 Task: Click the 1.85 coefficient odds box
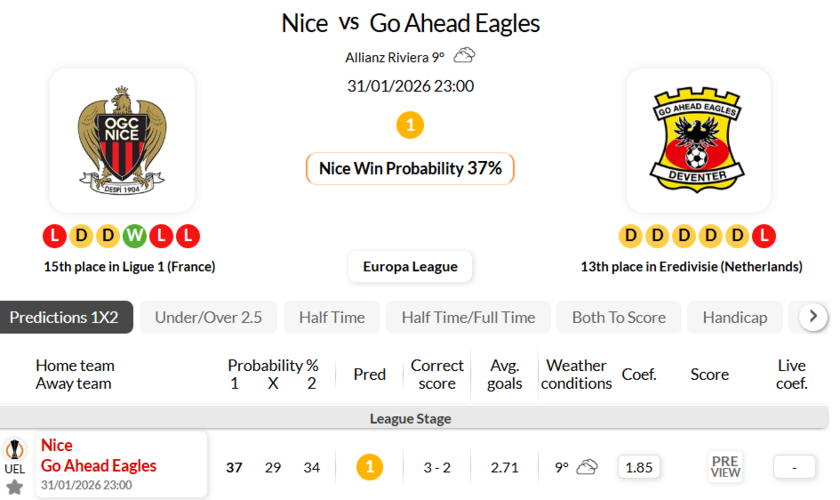[638, 467]
